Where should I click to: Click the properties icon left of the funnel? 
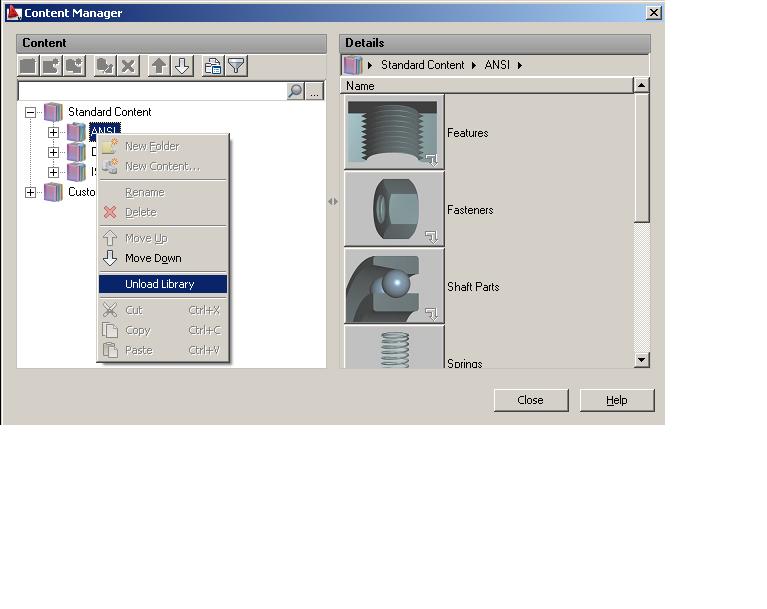pyautogui.click(x=213, y=66)
